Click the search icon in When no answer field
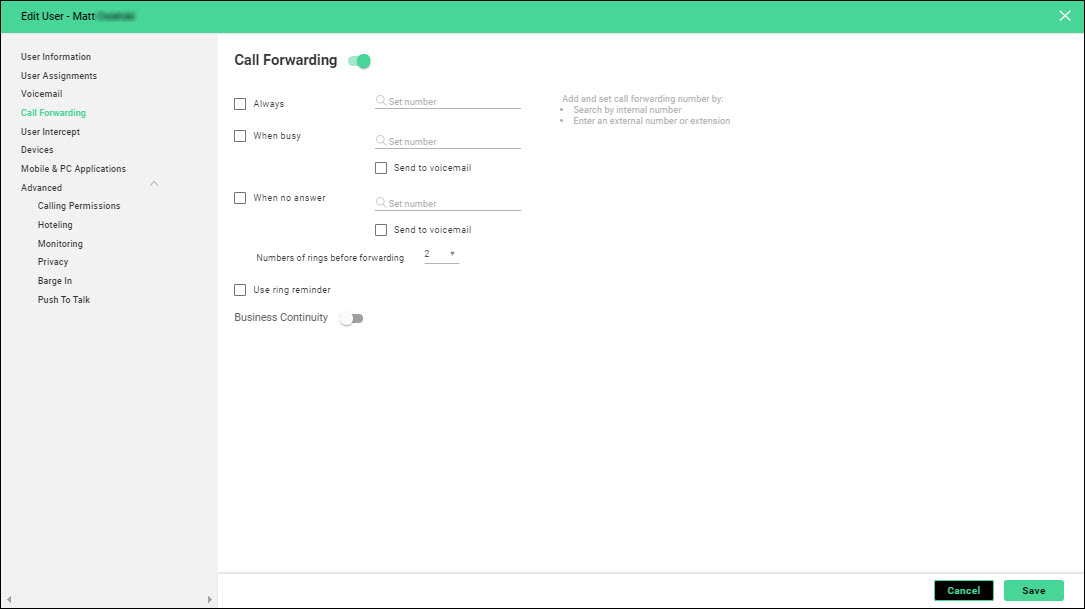 pos(381,203)
